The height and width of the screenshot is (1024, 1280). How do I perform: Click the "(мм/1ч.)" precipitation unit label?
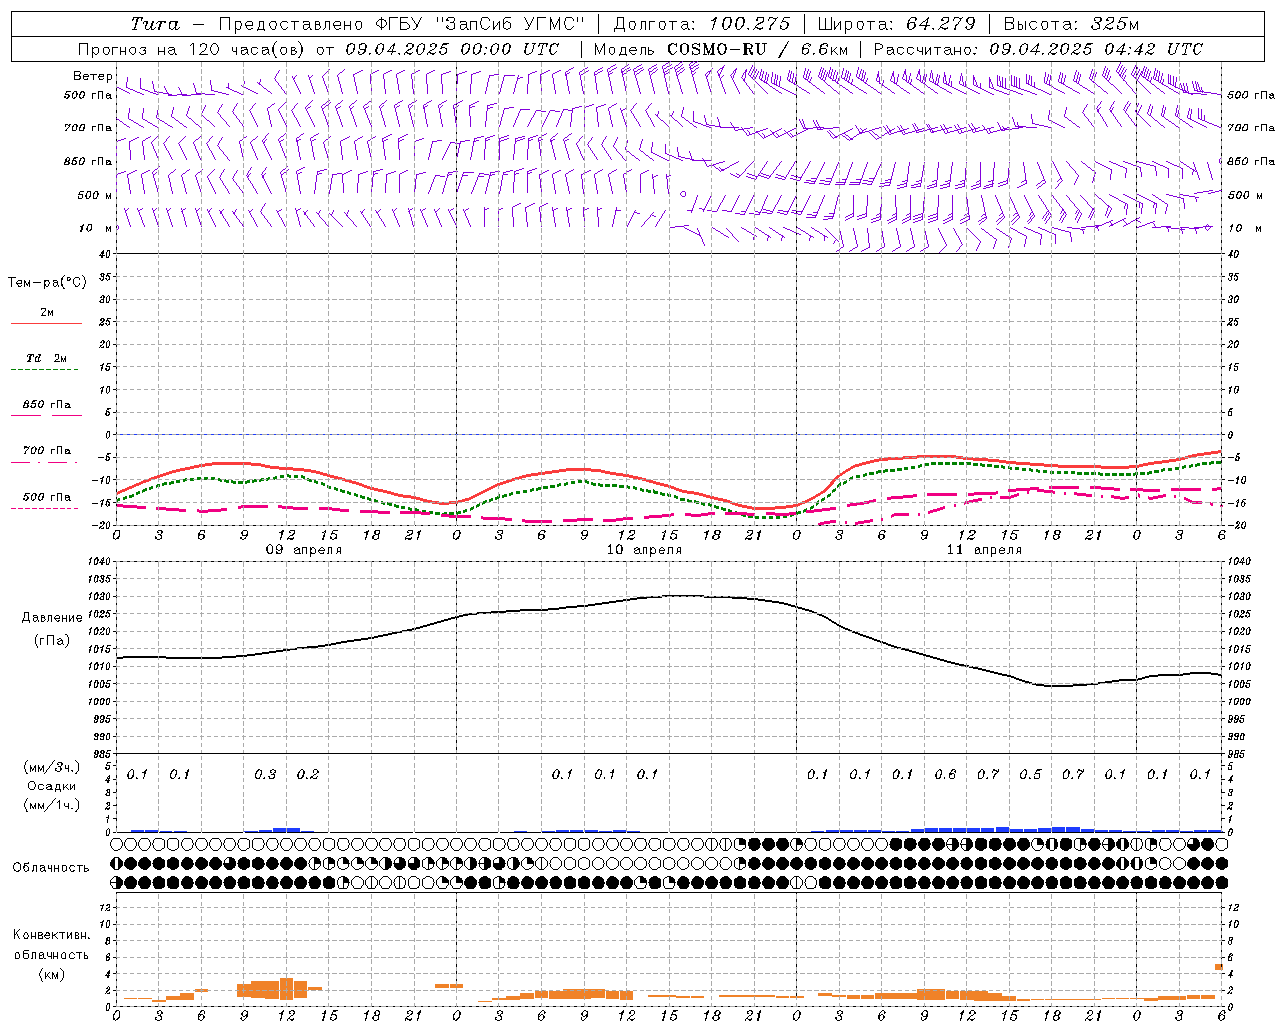click(x=51, y=805)
